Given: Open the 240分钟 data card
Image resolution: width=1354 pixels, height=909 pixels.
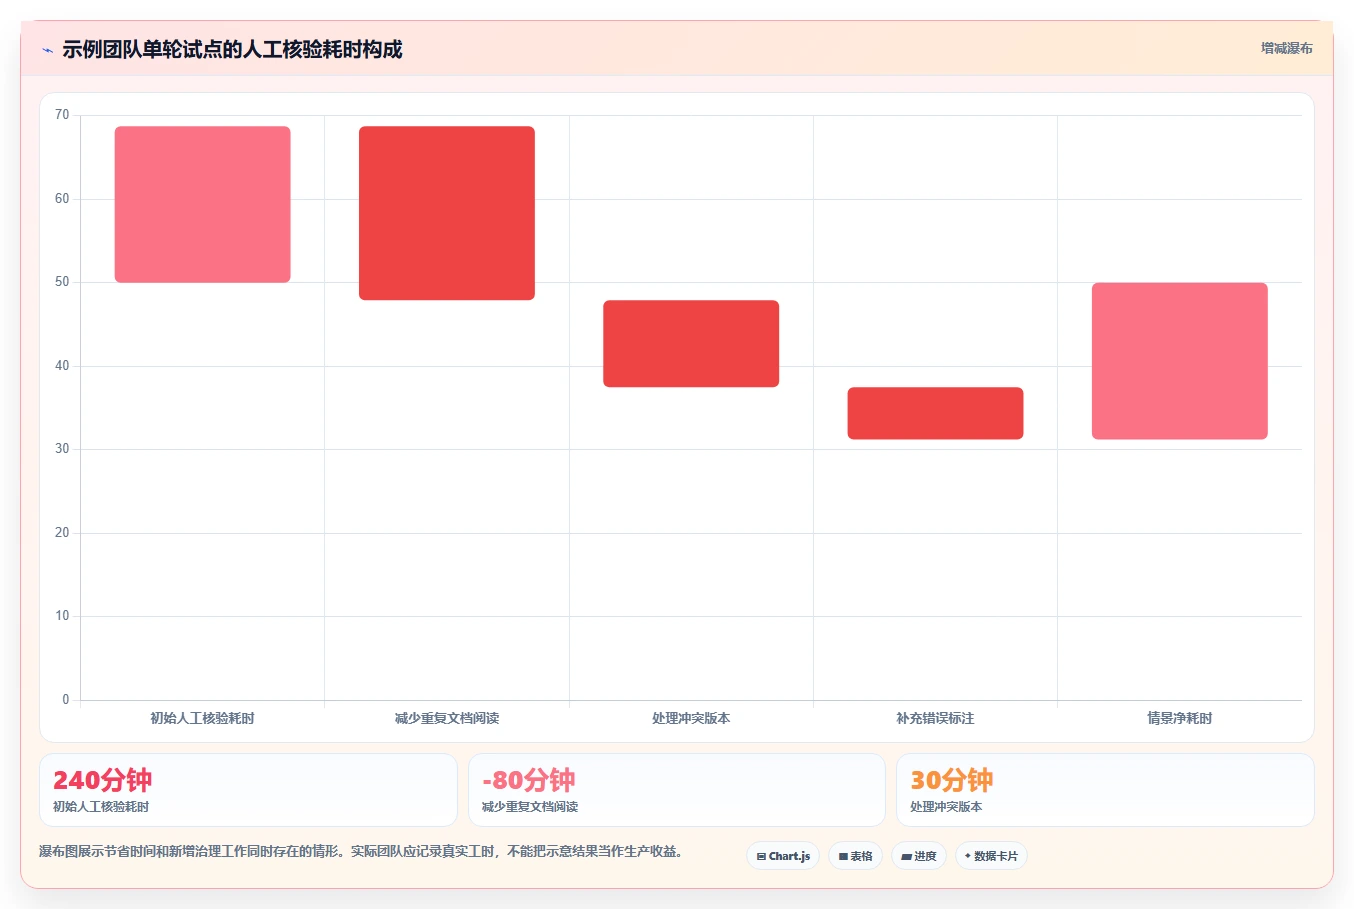Looking at the screenshot, I should (248, 790).
